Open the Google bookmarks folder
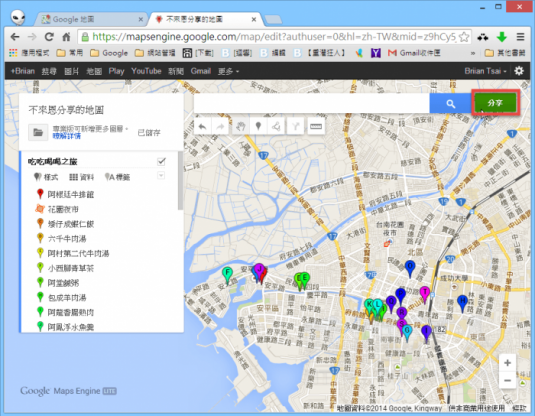The height and width of the screenshot is (416, 535). point(109,53)
